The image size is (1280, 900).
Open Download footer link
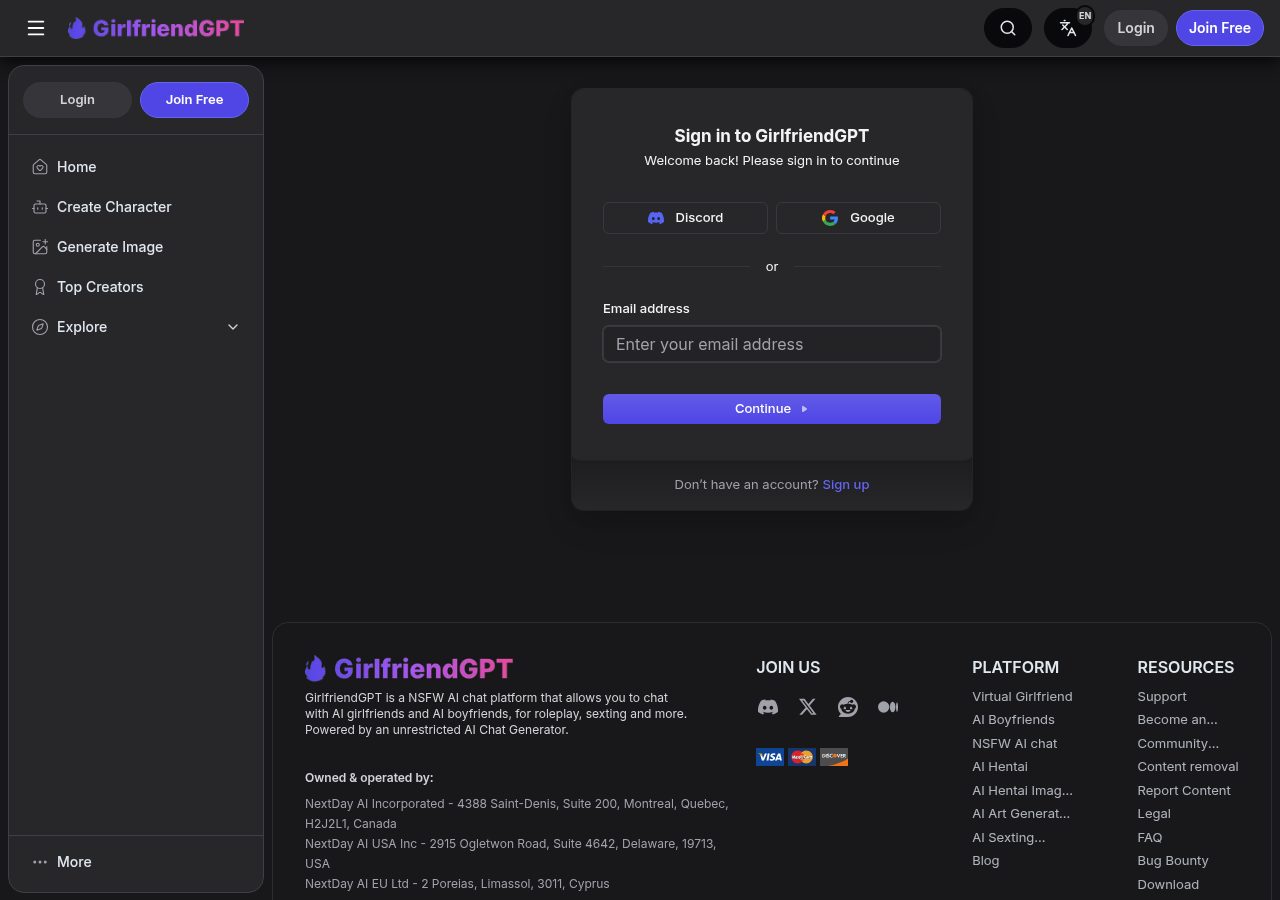(1168, 885)
